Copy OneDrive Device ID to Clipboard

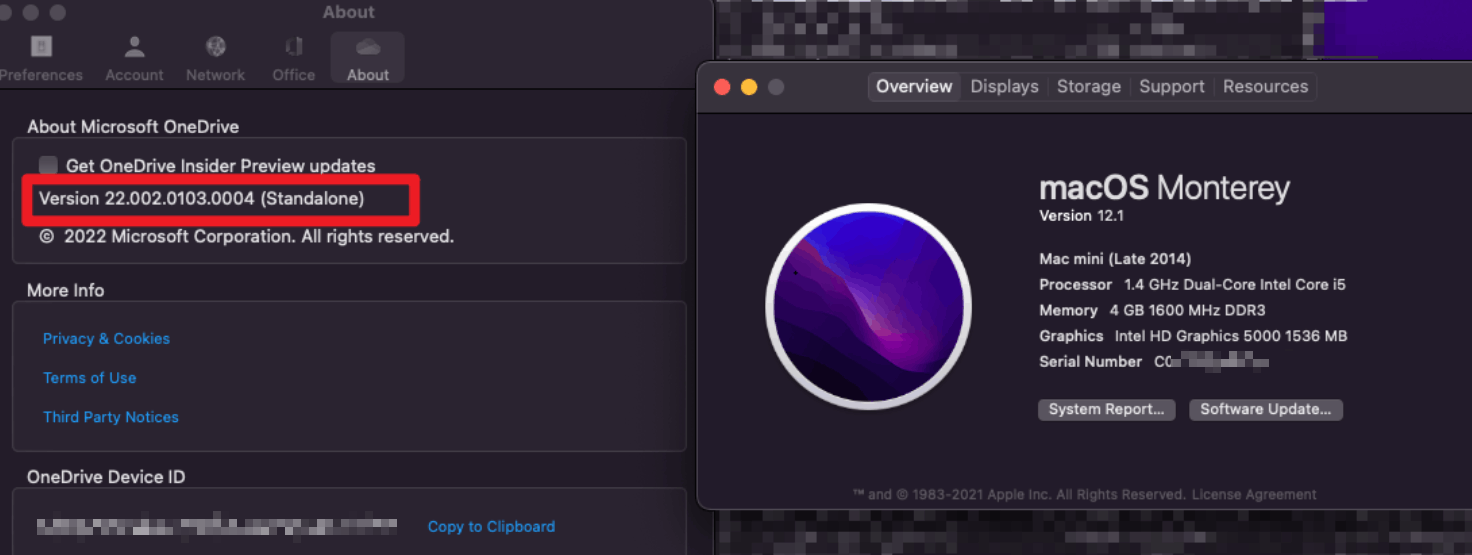pos(491,526)
